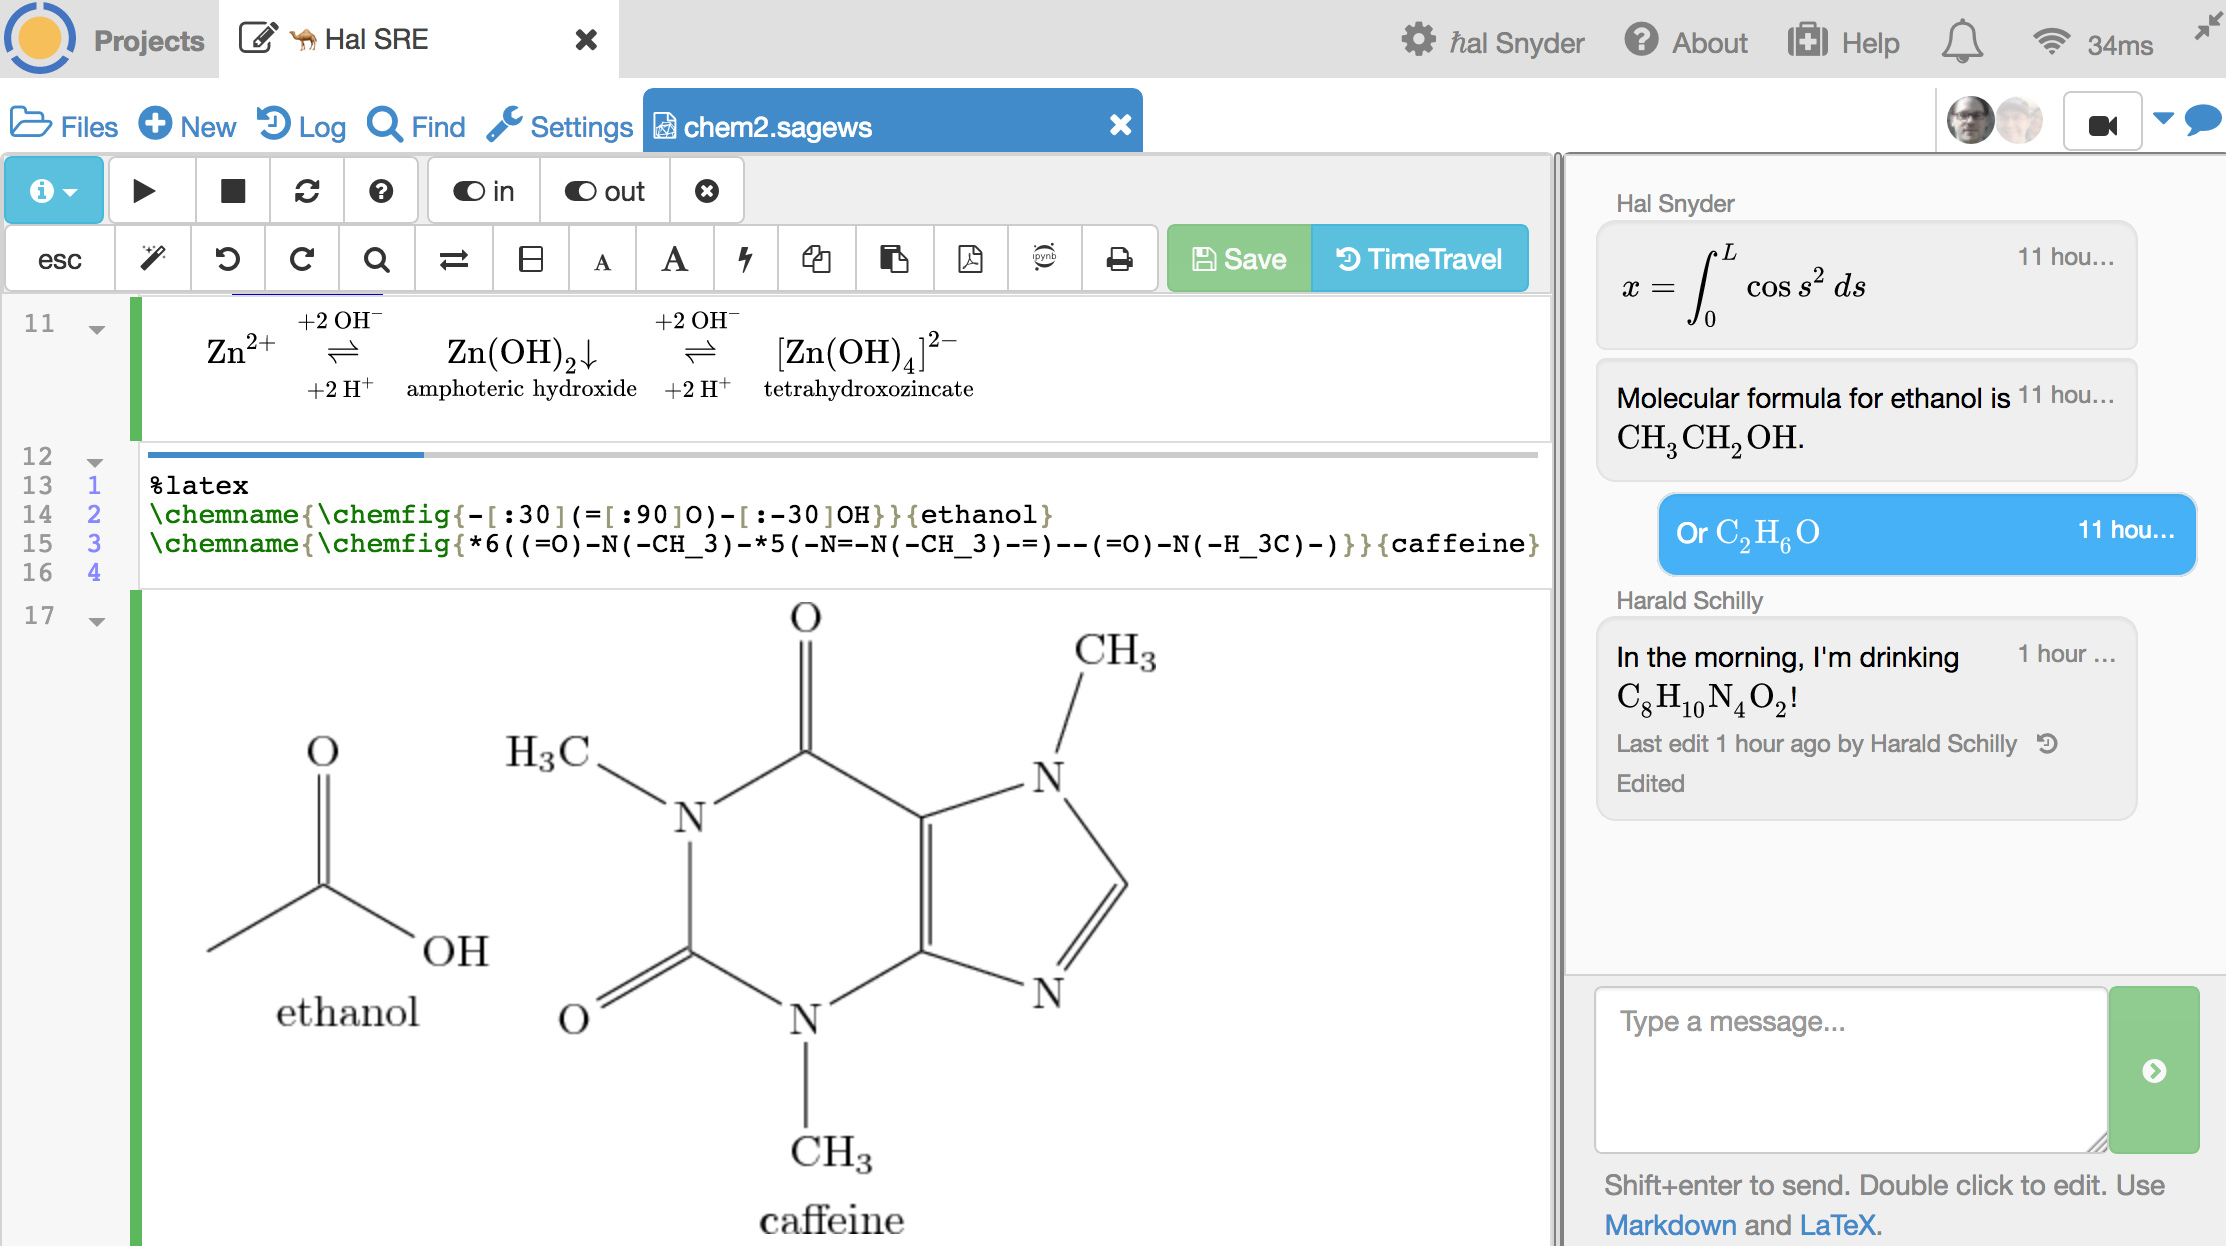Undo the last edit
The image size is (2226, 1246).
click(x=228, y=259)
